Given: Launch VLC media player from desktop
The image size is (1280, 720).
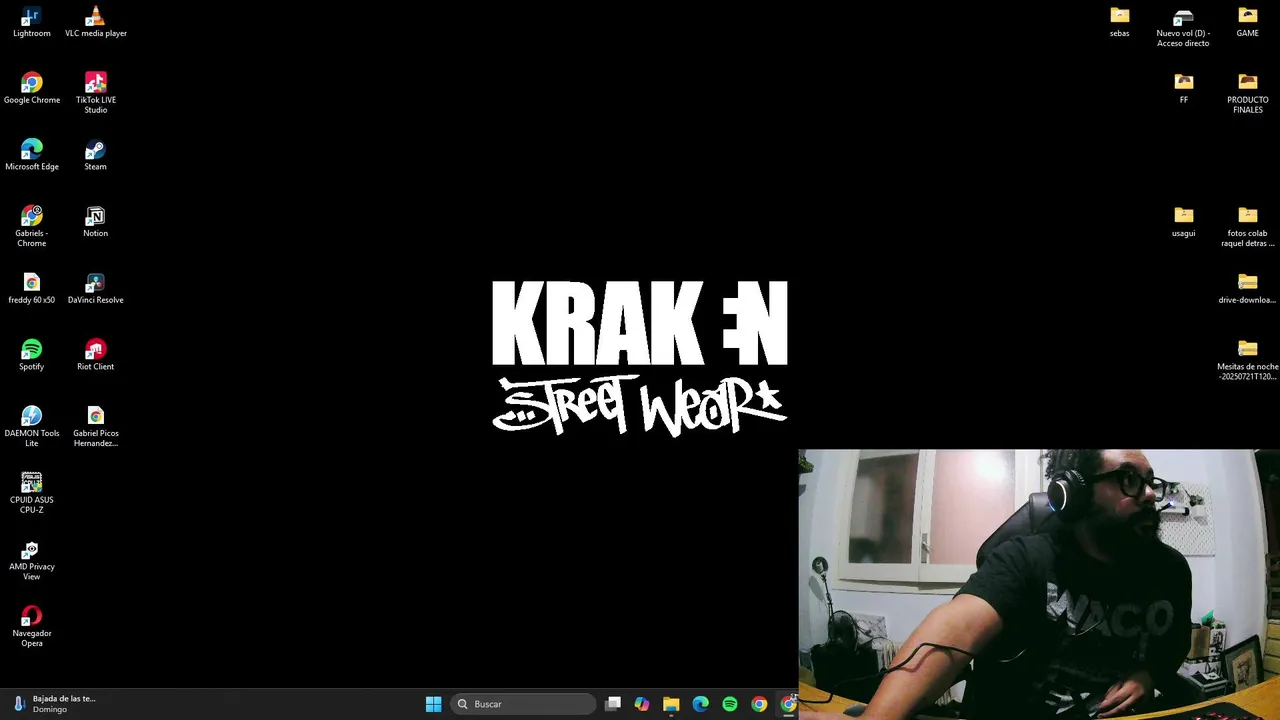Looking at the screenshot, I should coord(96,22).
